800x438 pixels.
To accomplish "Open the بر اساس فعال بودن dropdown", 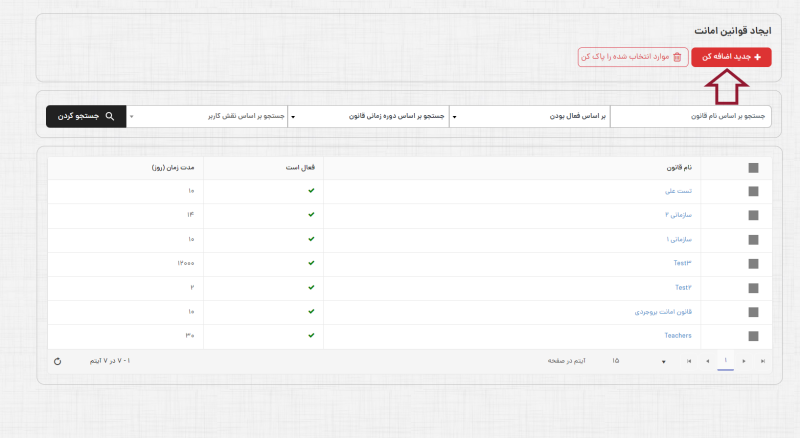I will point(530,117).
